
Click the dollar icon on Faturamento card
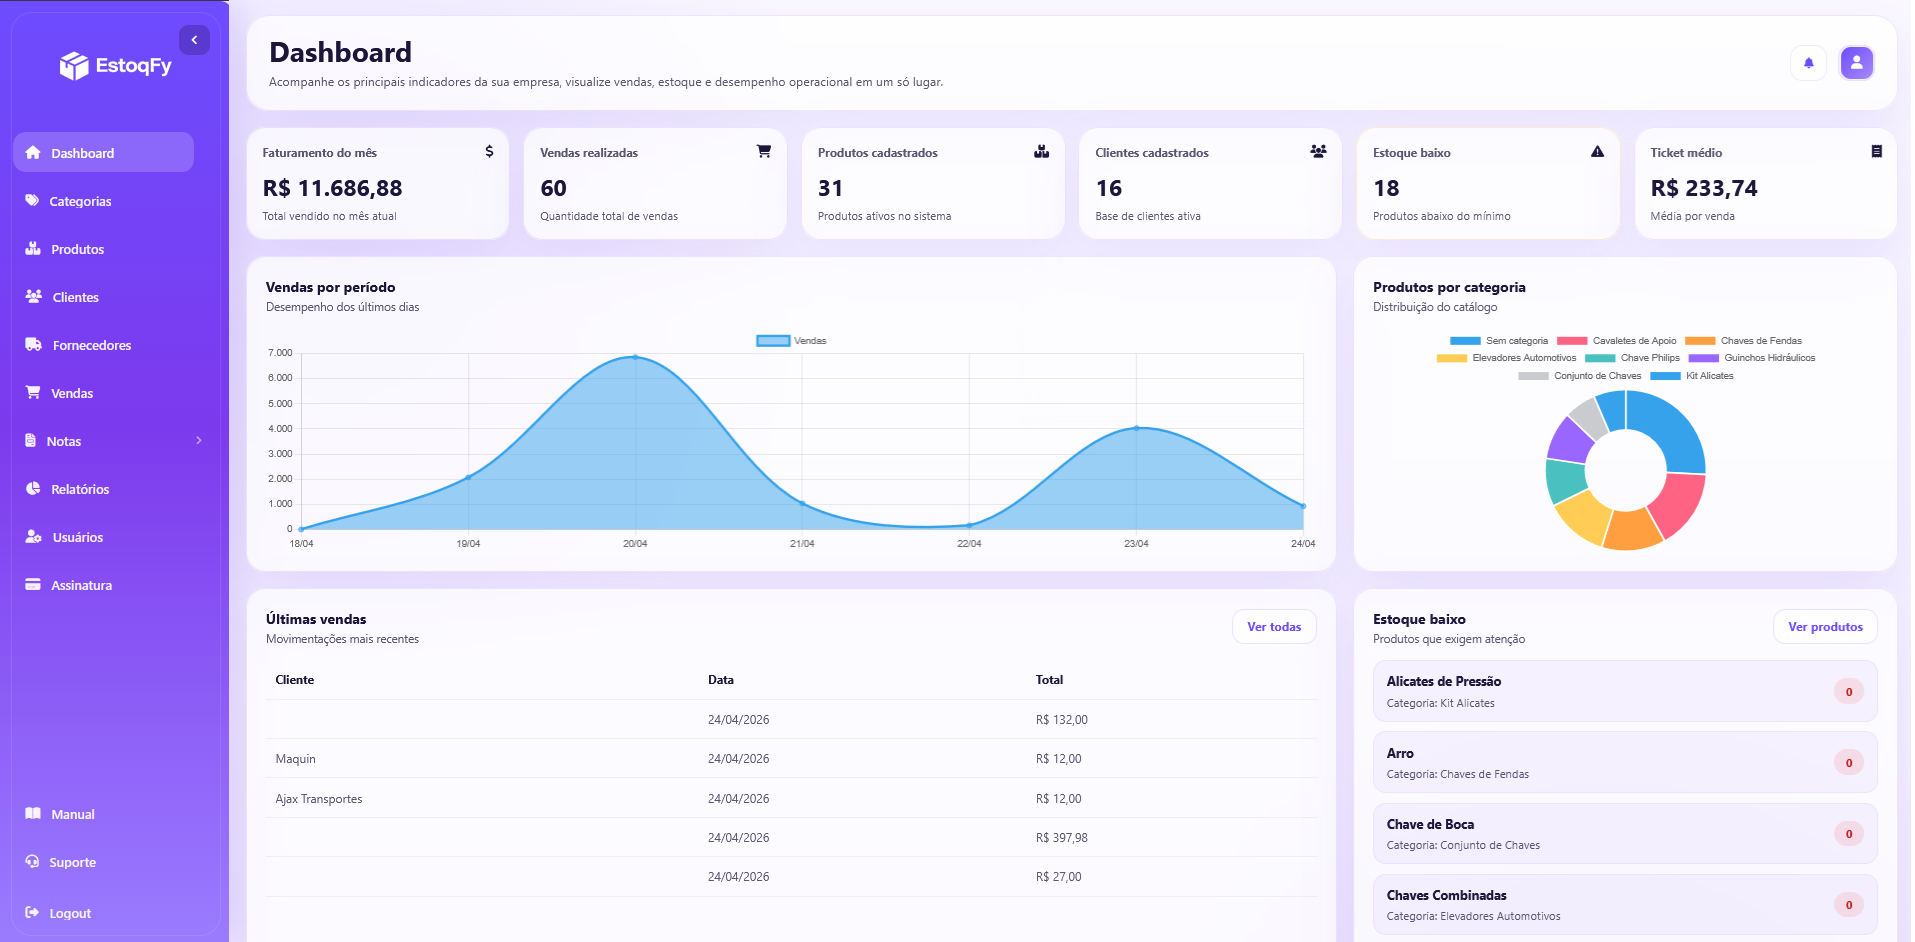(x=489, y=151)
